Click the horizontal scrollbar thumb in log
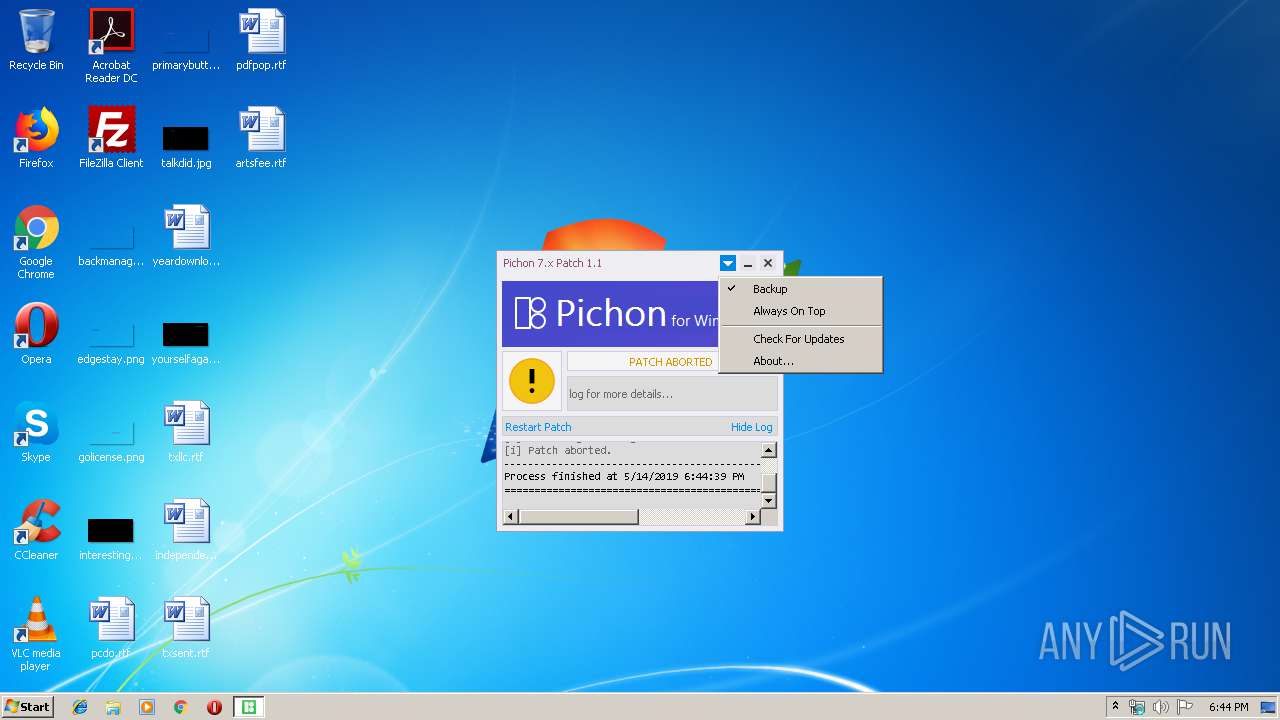 pos(578,517)
